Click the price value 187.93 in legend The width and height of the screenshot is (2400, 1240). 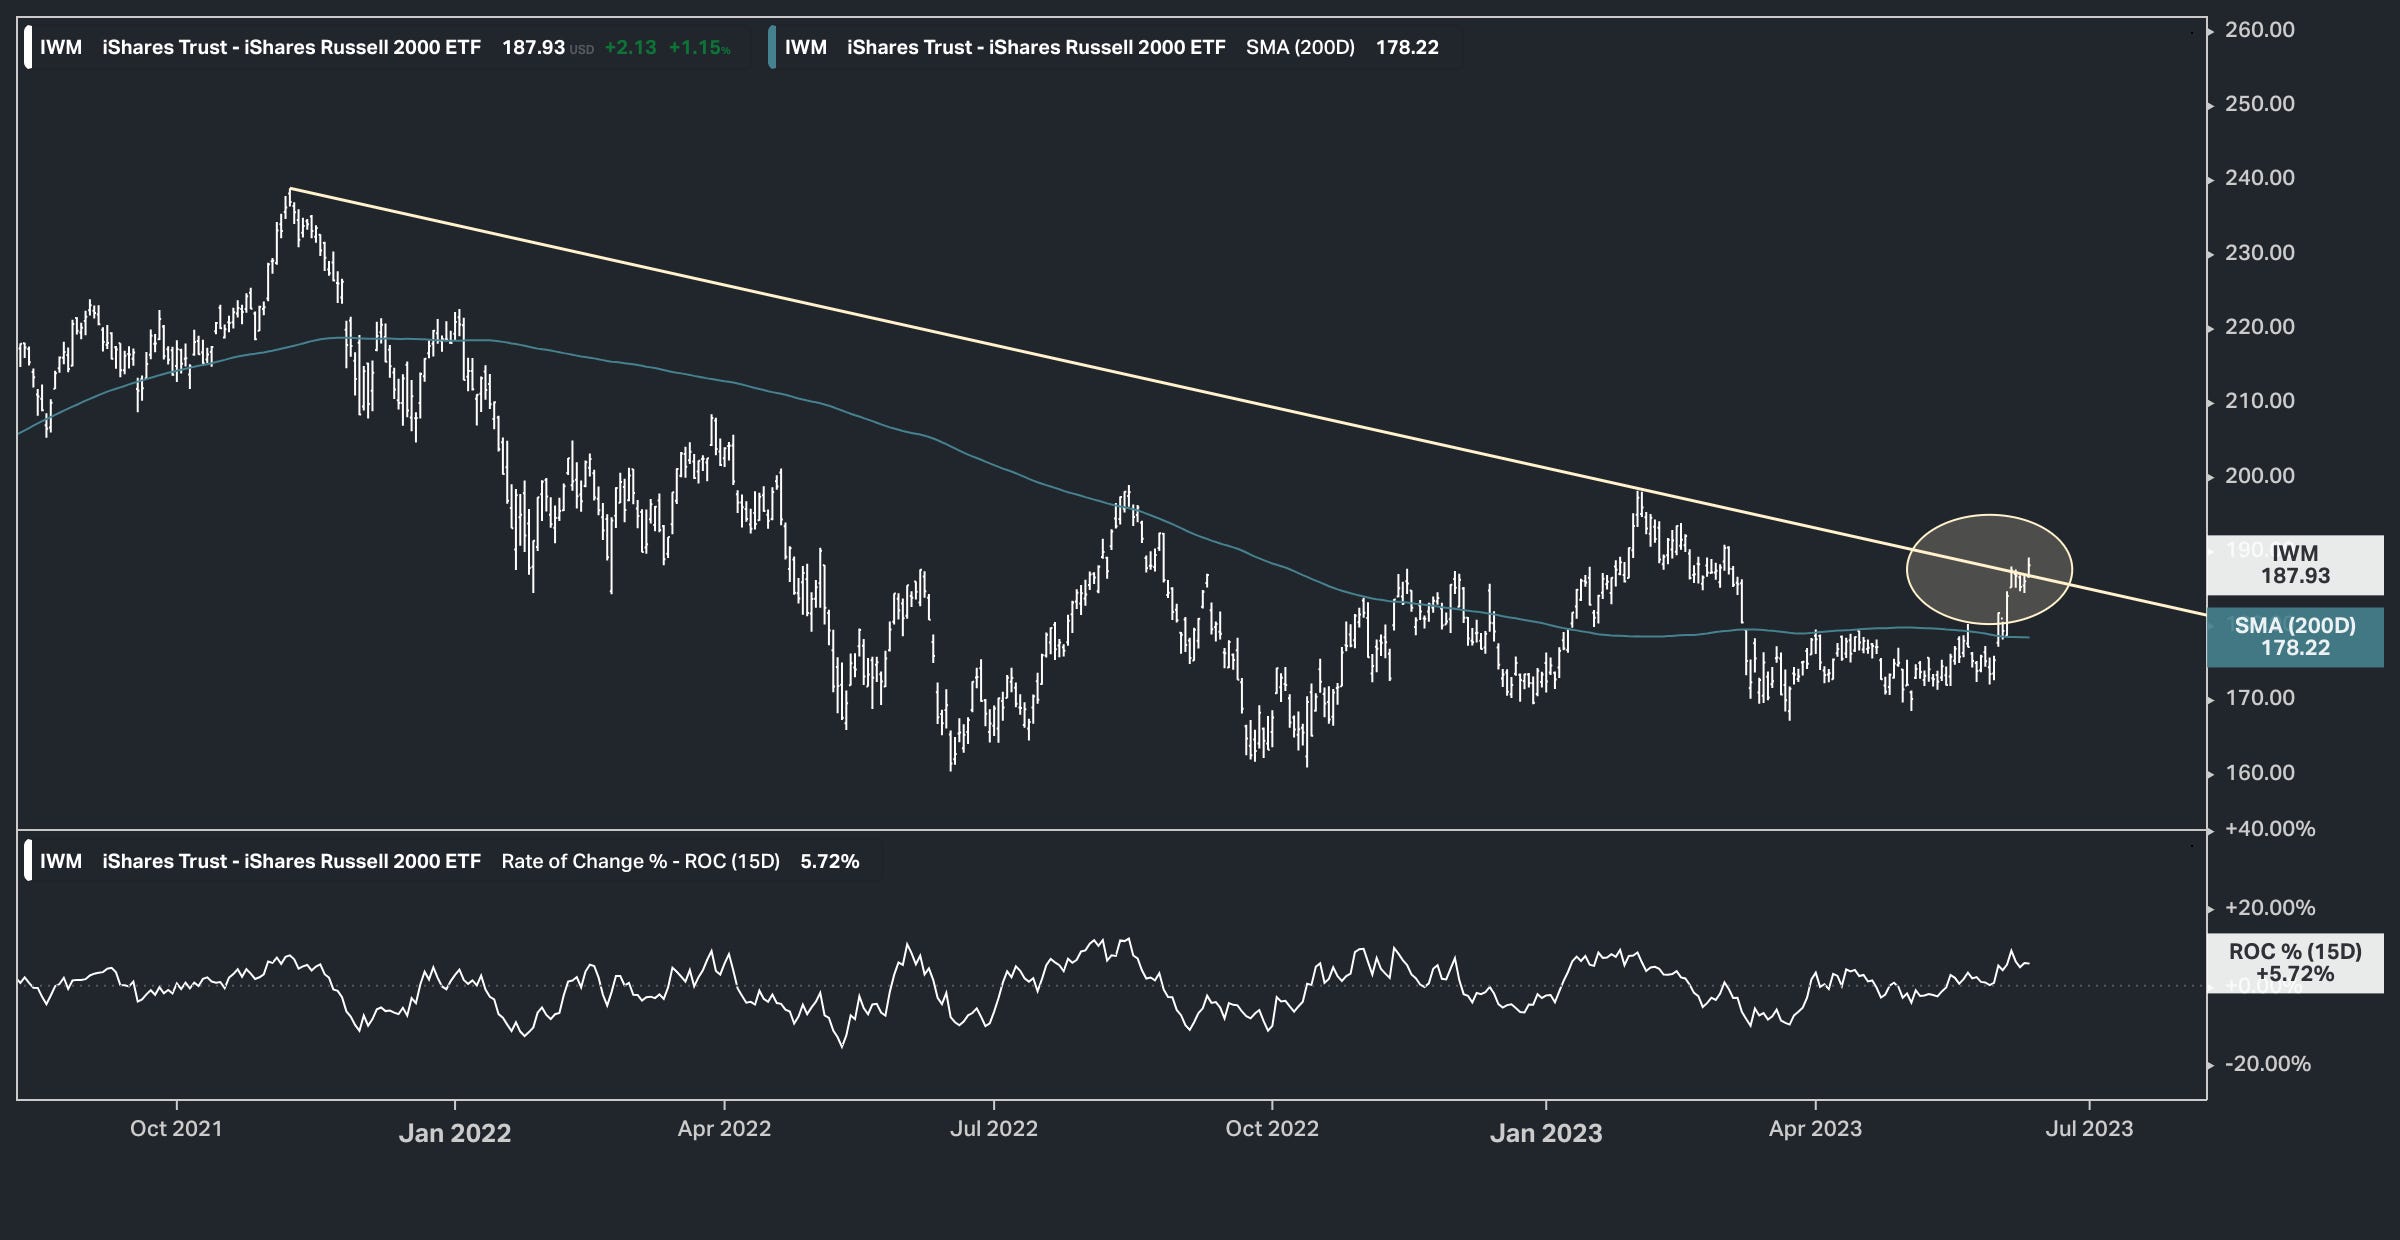(533, 47)
